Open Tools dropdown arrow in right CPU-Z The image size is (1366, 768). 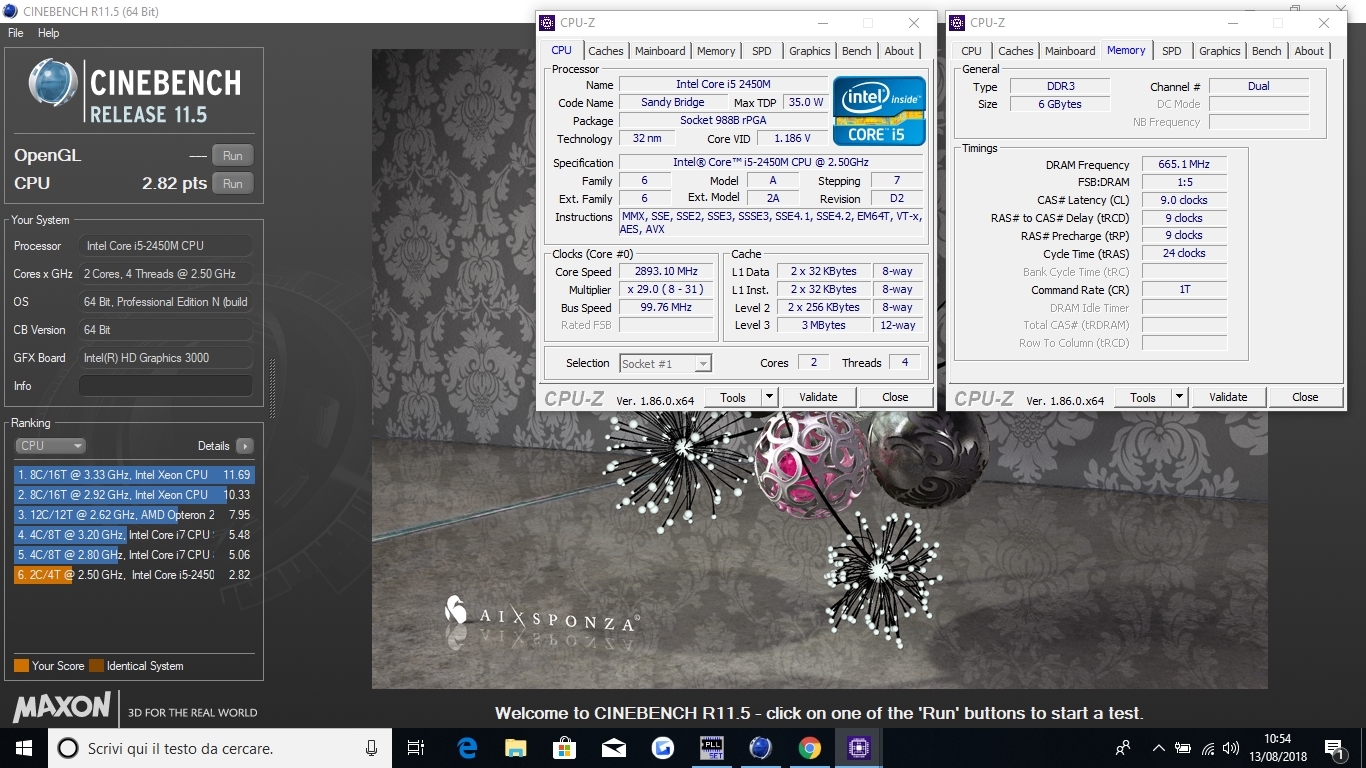point(1179,397)
